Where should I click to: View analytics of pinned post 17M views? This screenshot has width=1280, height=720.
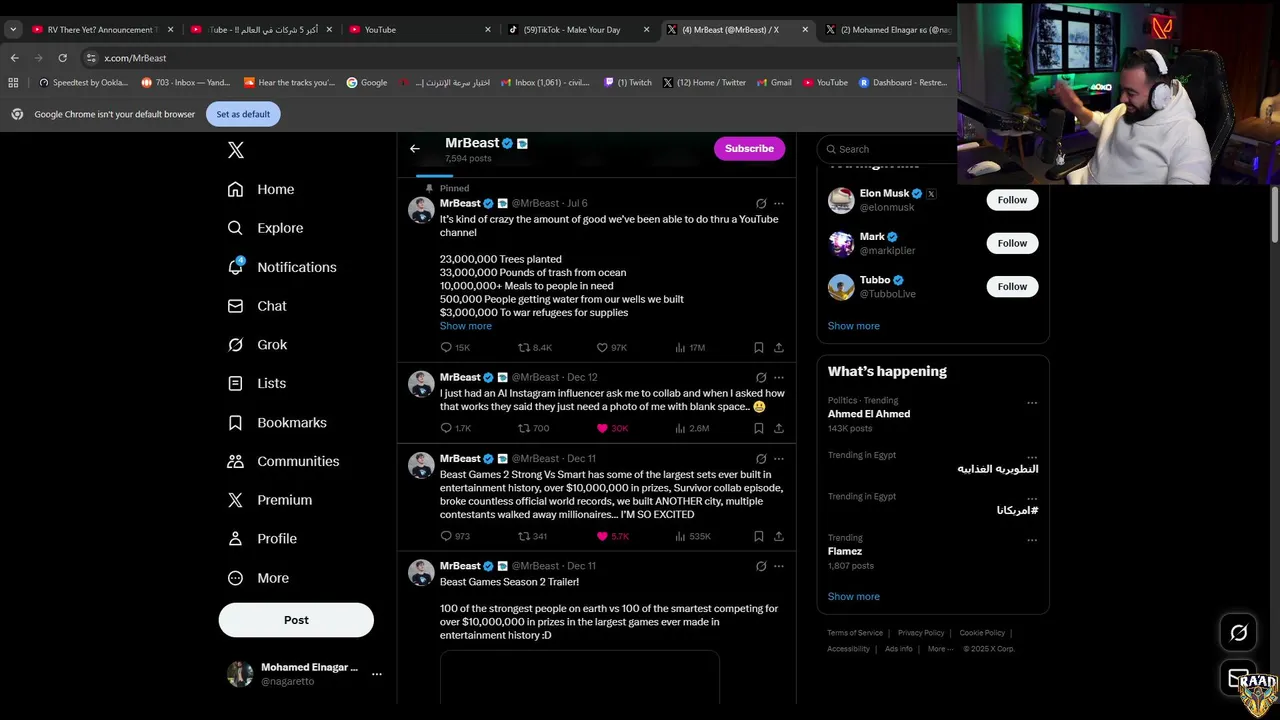click(690, 348)
